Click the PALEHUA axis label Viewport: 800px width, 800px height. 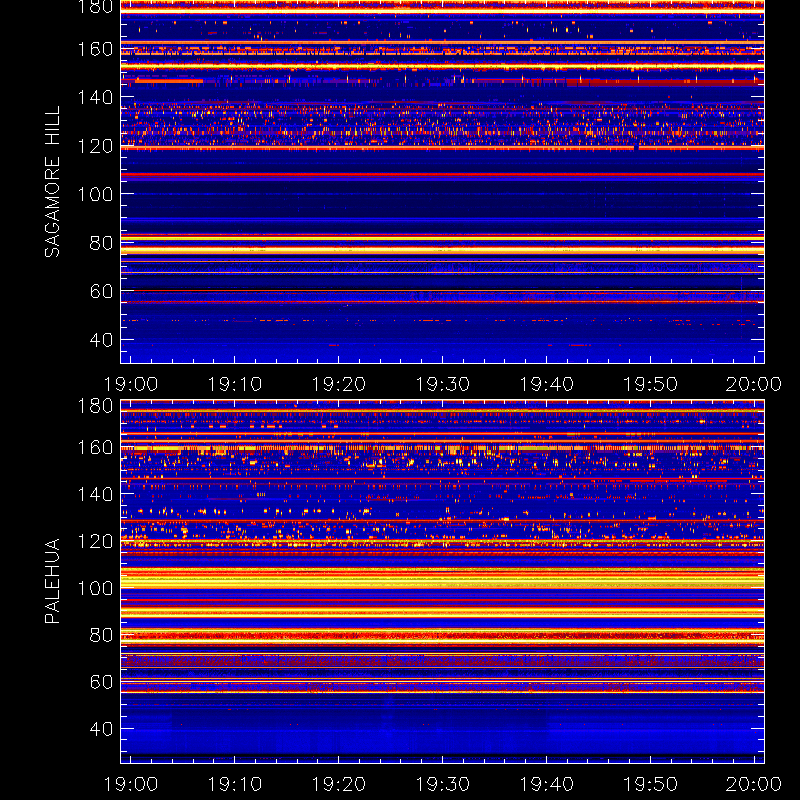[x=53, y=581]
